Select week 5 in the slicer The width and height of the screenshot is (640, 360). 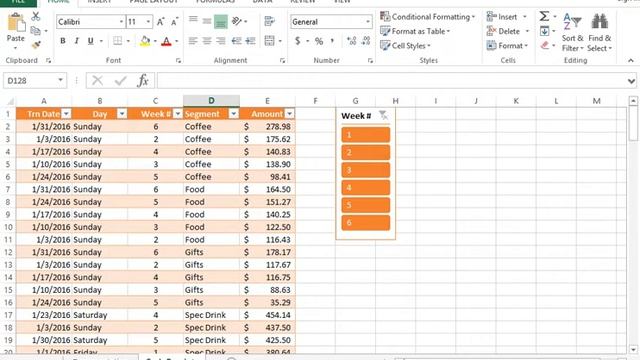[366, 205]
